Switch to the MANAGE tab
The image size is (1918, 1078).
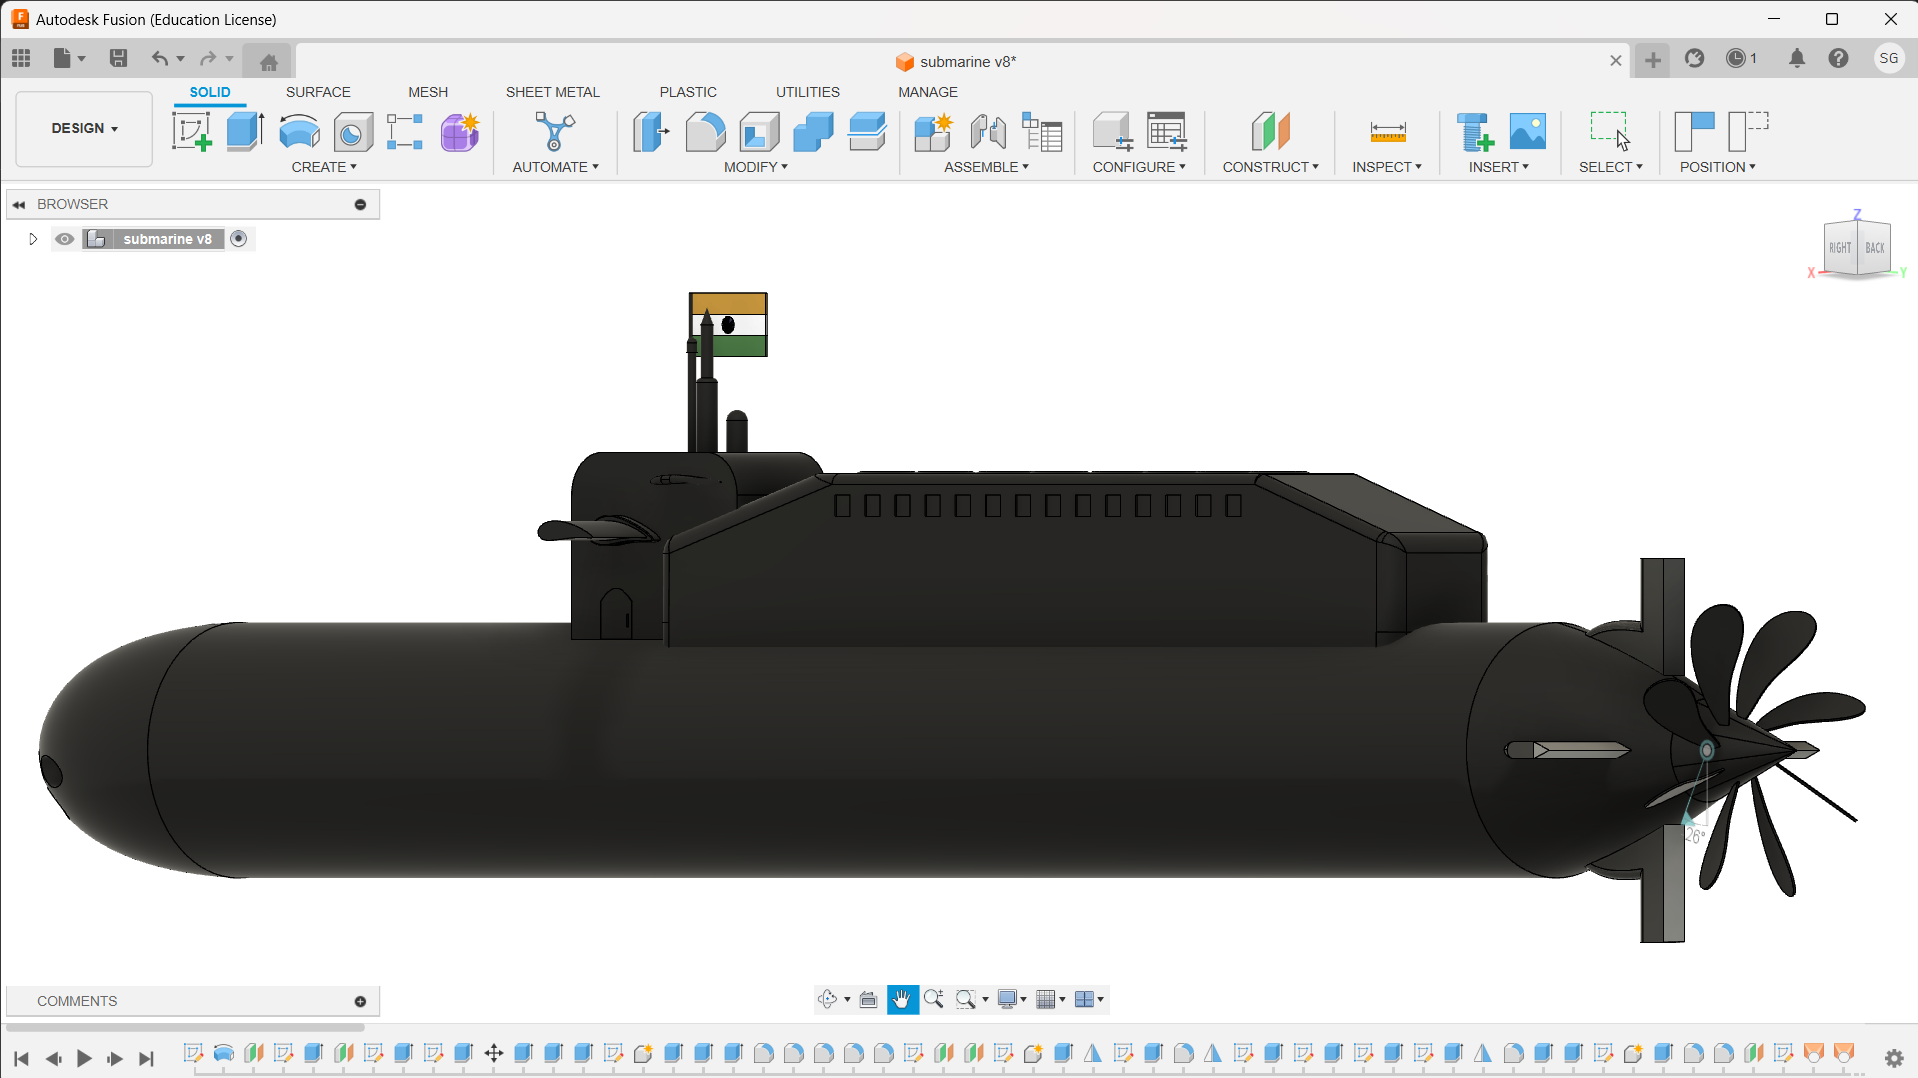pyautogui.click(x=928, y=92)
